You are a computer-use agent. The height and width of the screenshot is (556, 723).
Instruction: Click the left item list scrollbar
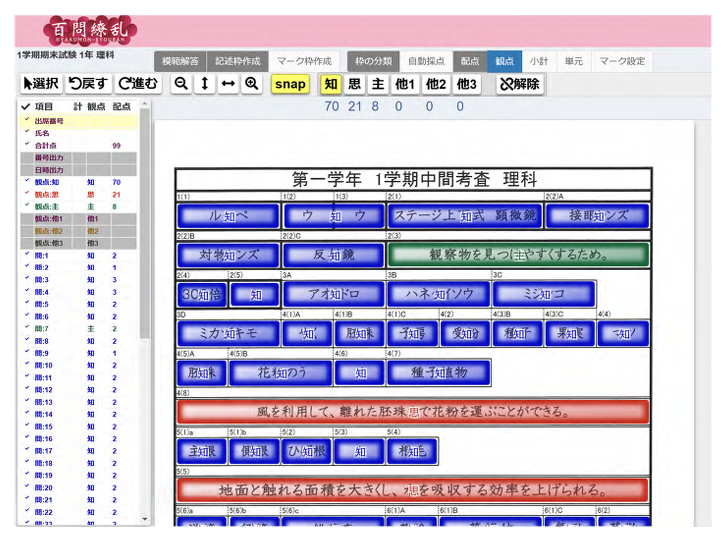pos(146,300)
